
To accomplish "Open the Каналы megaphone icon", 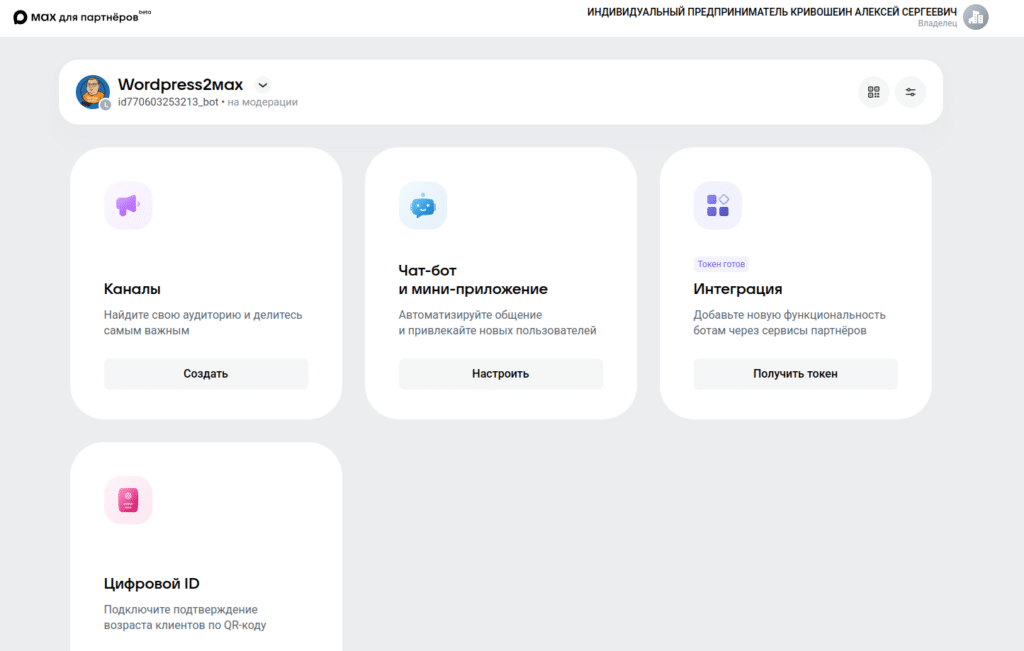I will point(128,205).
